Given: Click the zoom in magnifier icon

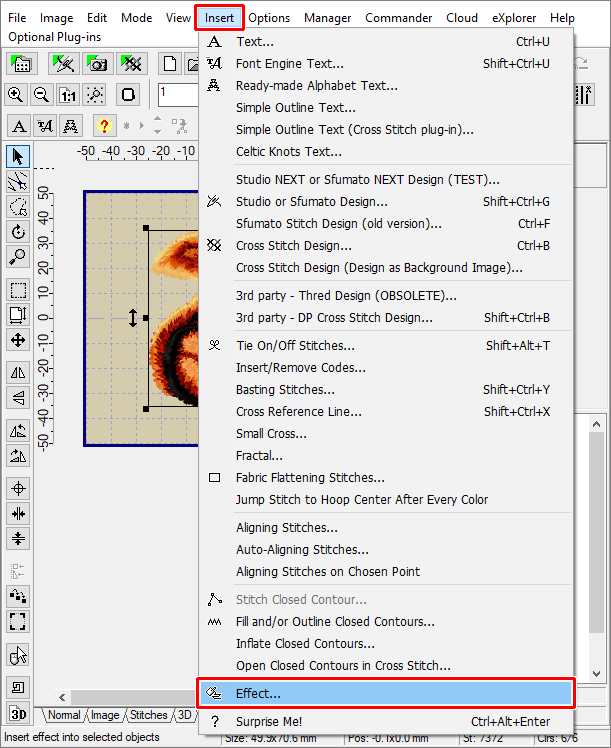Looking at the screenshot, I should click(x=17, y=94).
